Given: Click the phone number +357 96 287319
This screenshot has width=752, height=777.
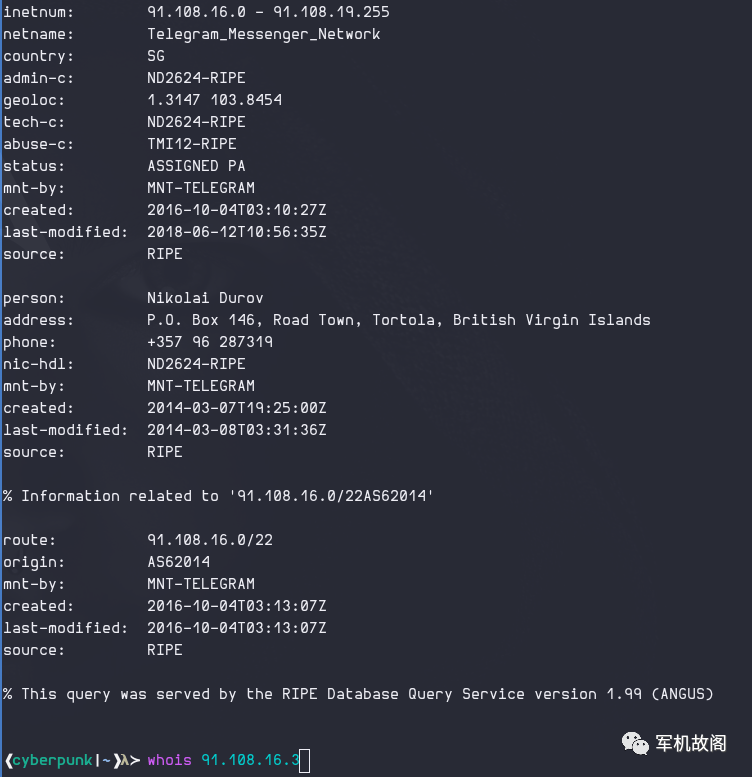Looking at the screenshot, I should coord(210,342).
